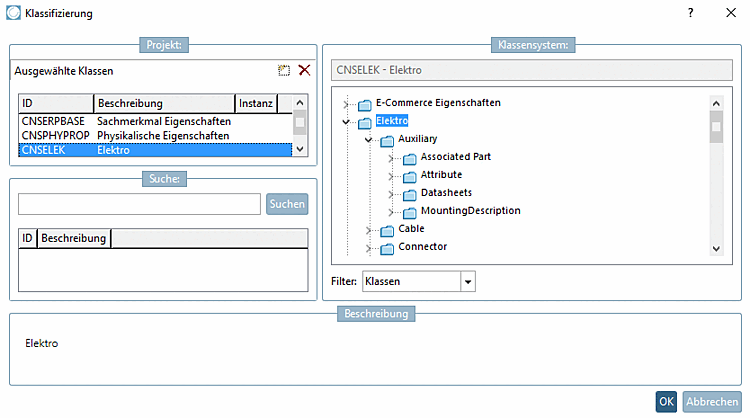Viewport: 750px width, 418px height.
Task: Click the Cable folder icon
Action: (x=387, y=230)
